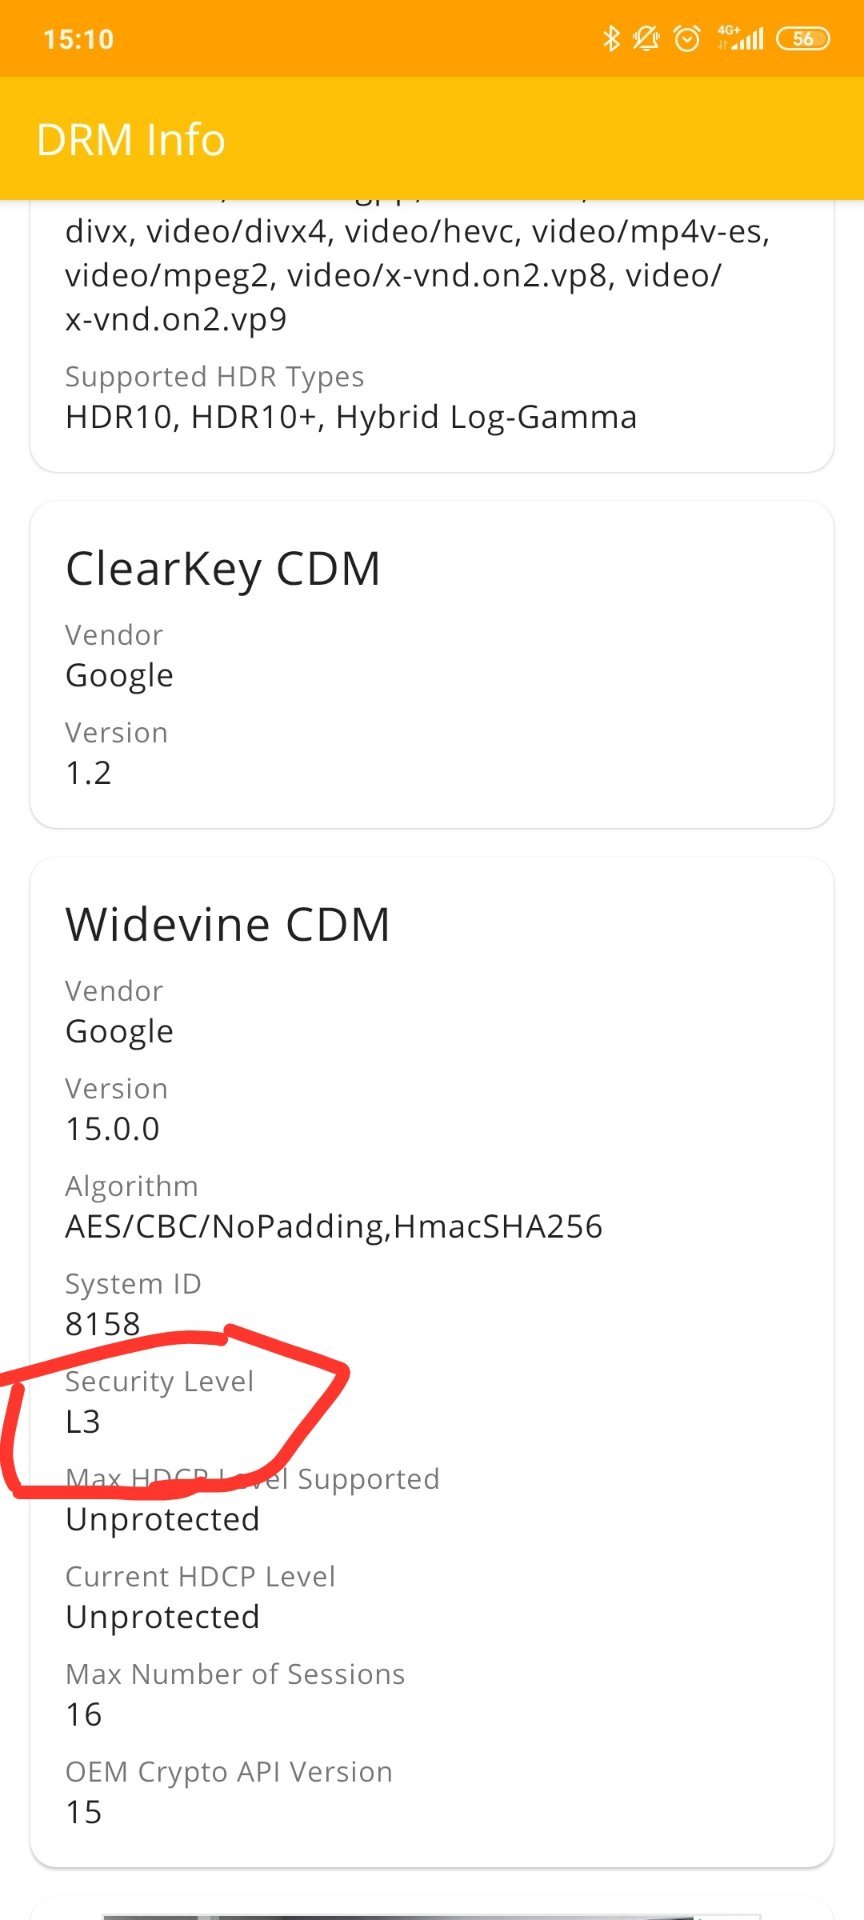
Task: Tap the Max HDCP Level Supported value
Action: pos(163,1520)
